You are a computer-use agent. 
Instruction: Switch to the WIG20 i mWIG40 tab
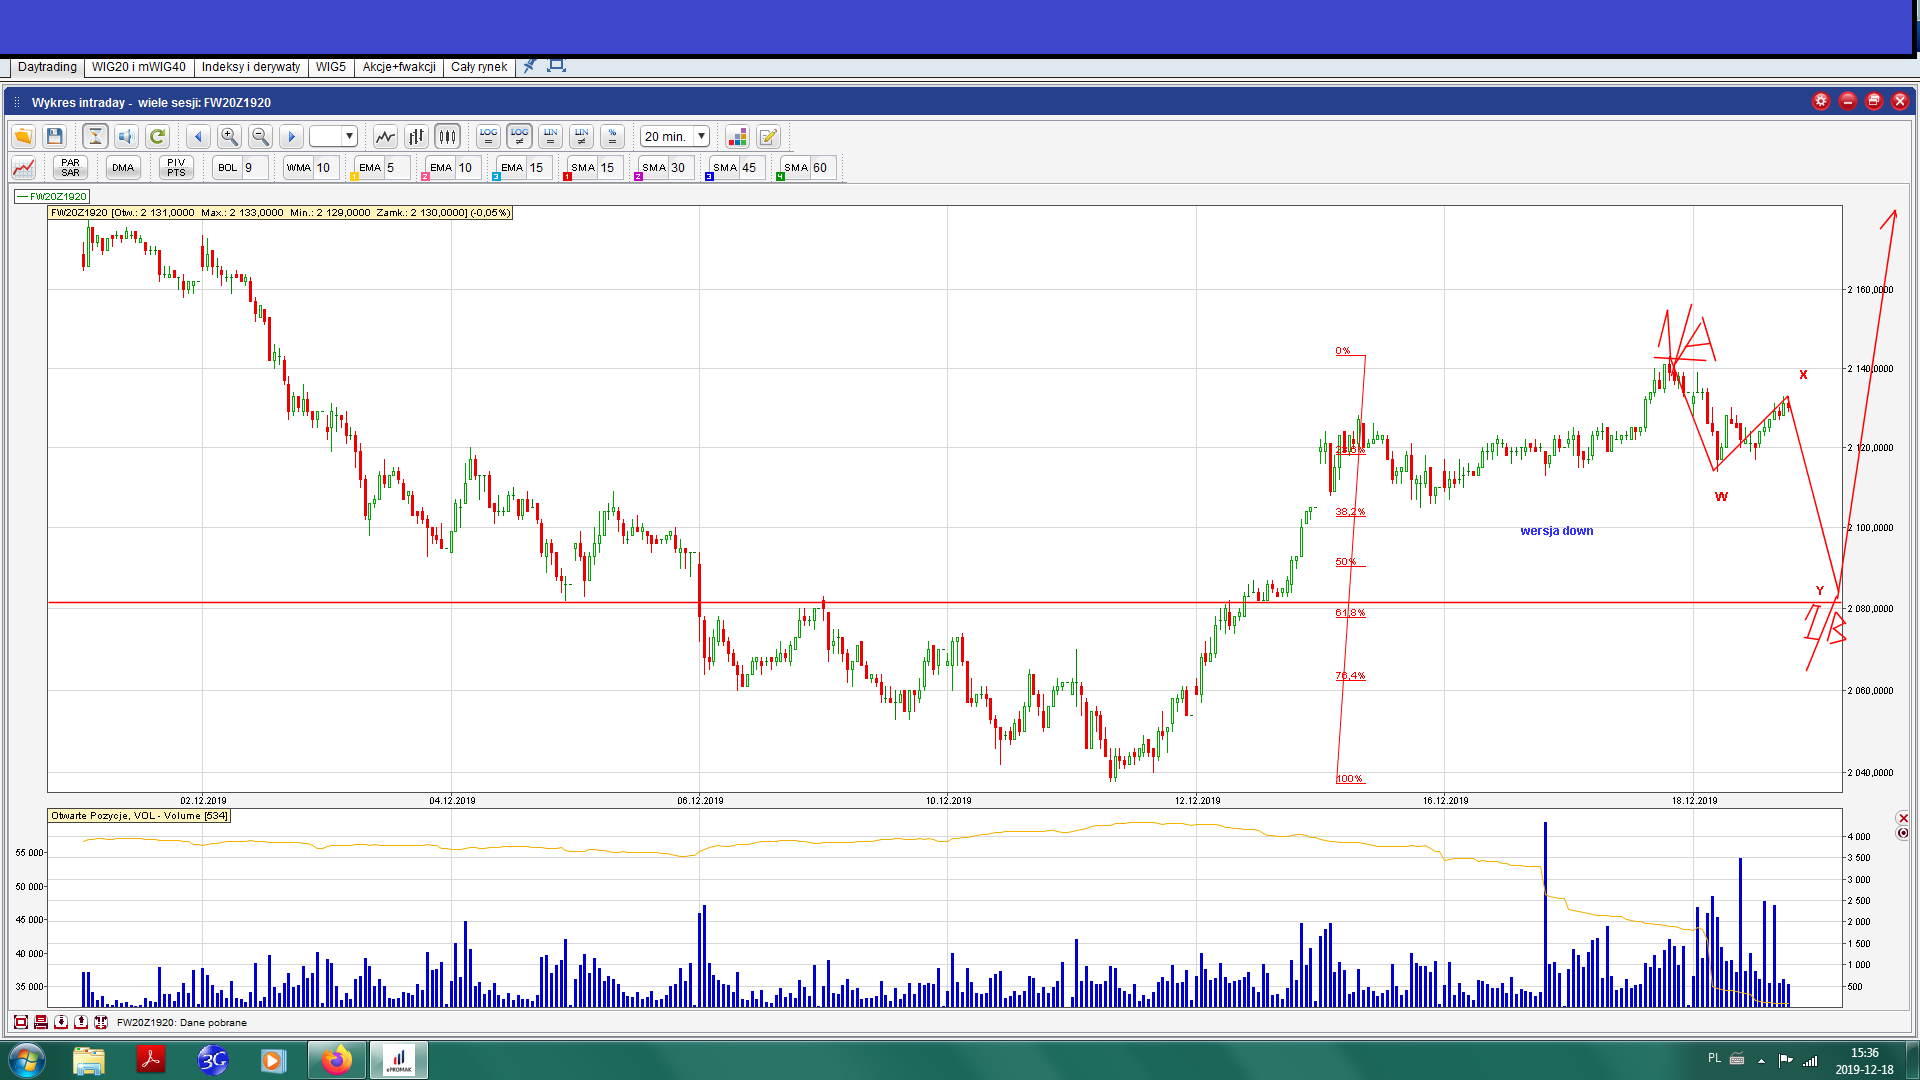(x=138, y=67)
